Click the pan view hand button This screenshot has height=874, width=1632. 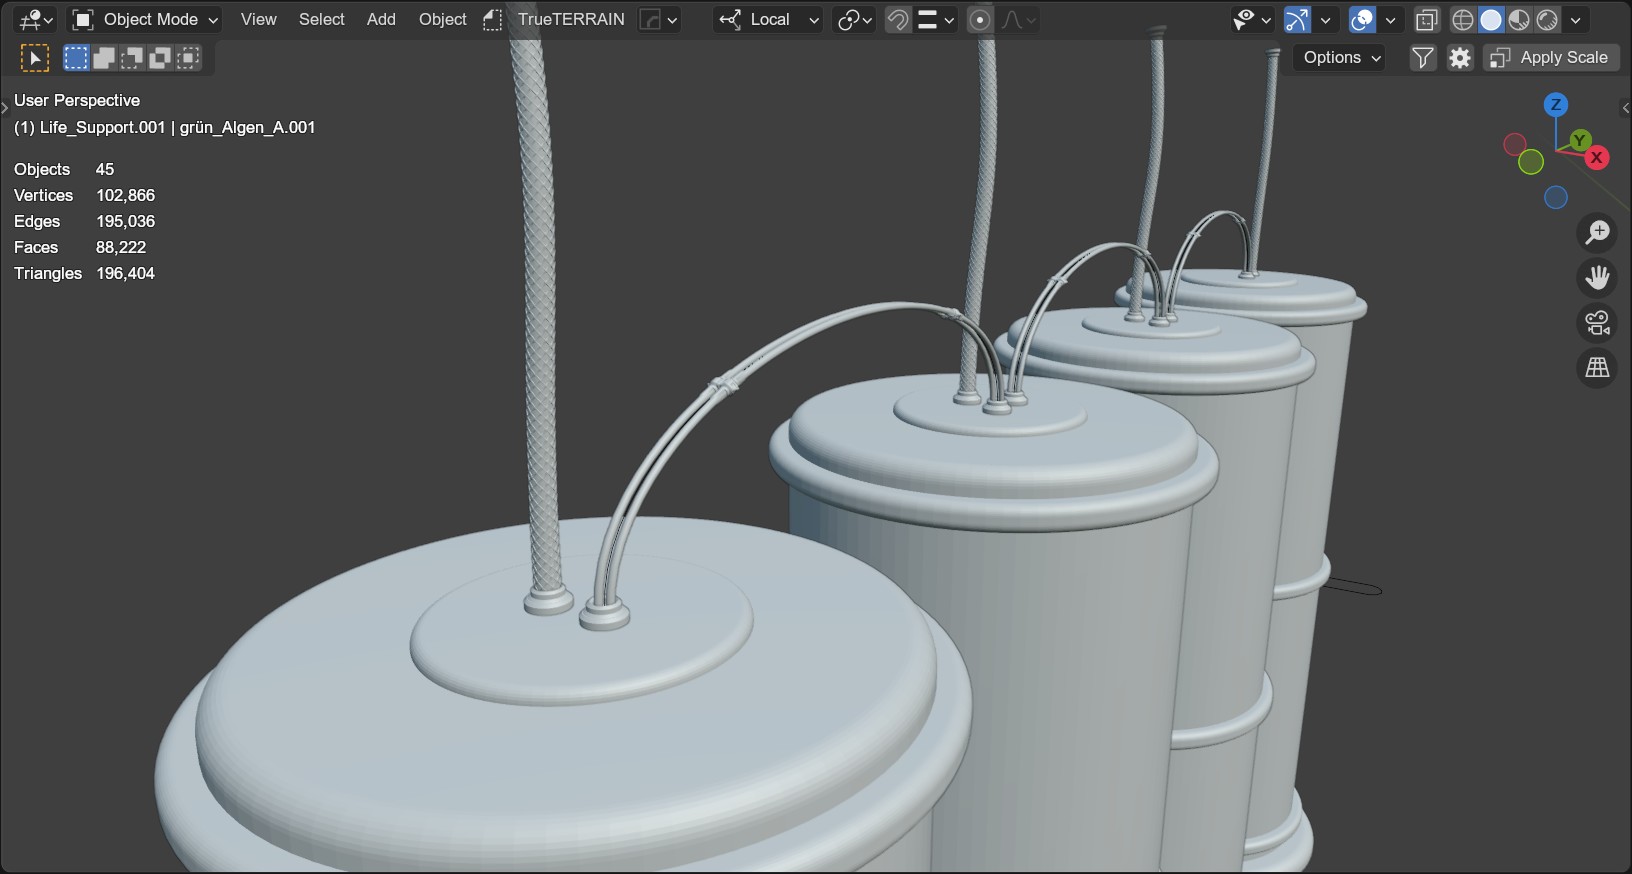[1597, 277]
